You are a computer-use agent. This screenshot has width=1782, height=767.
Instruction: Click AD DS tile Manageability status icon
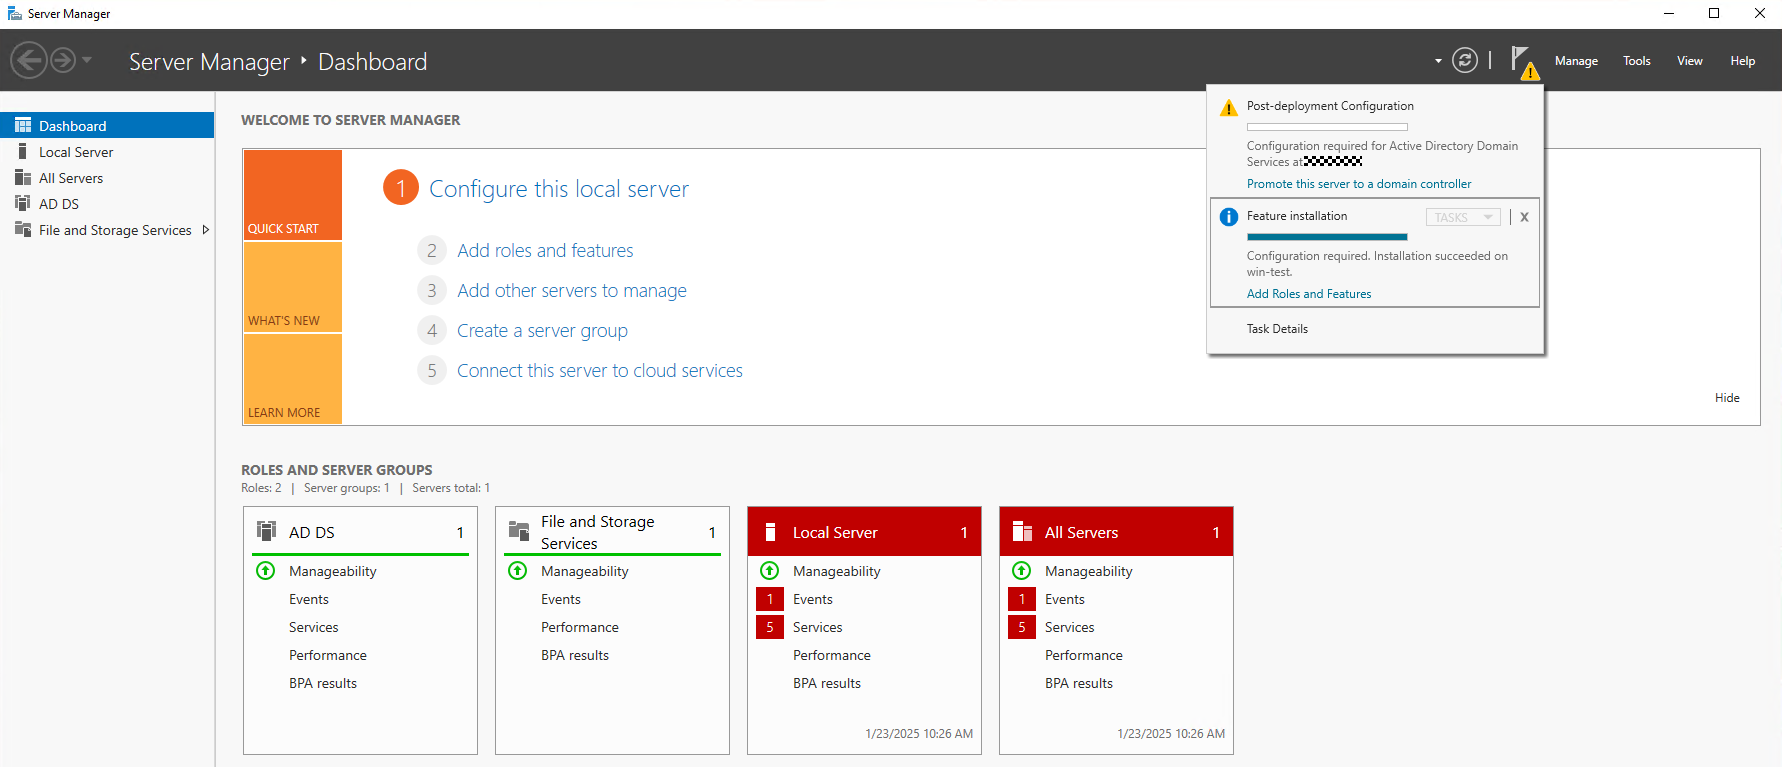(266, 571)
